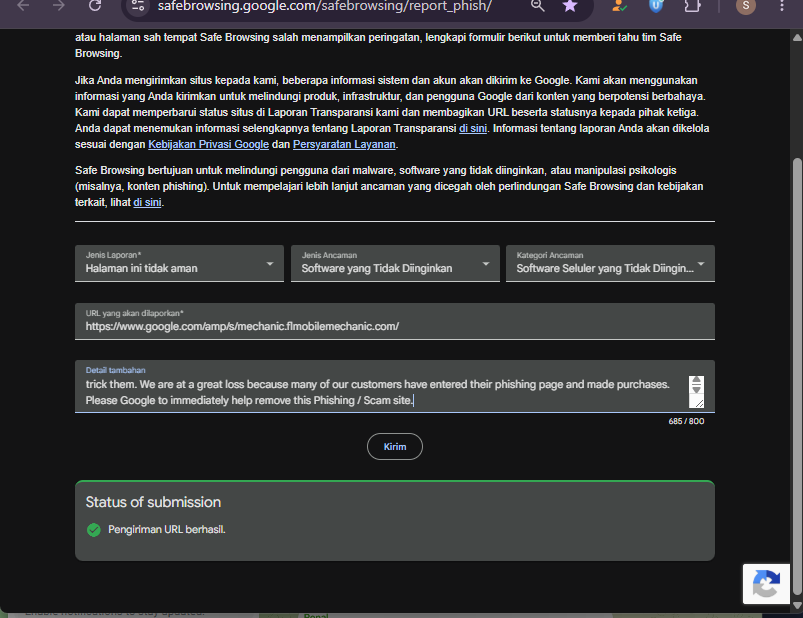This screenshot has height=618, width=803.
Task: Open the Extensions puzzle icon
Action: (x=692, y=6)
